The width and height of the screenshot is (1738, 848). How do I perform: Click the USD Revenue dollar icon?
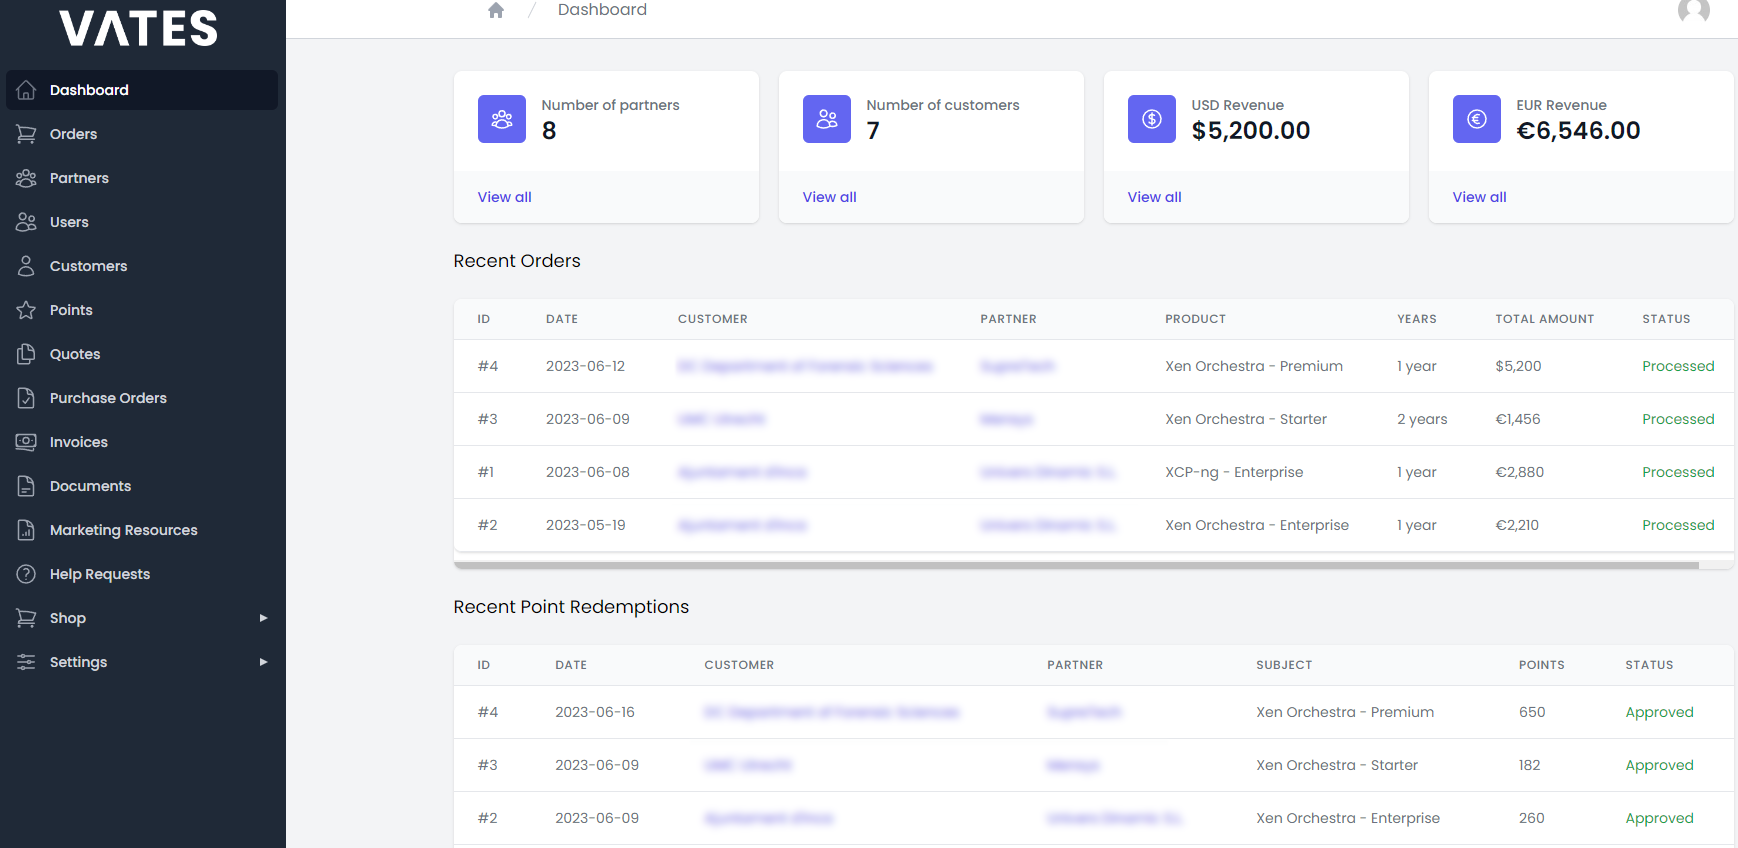point(1152,119)
